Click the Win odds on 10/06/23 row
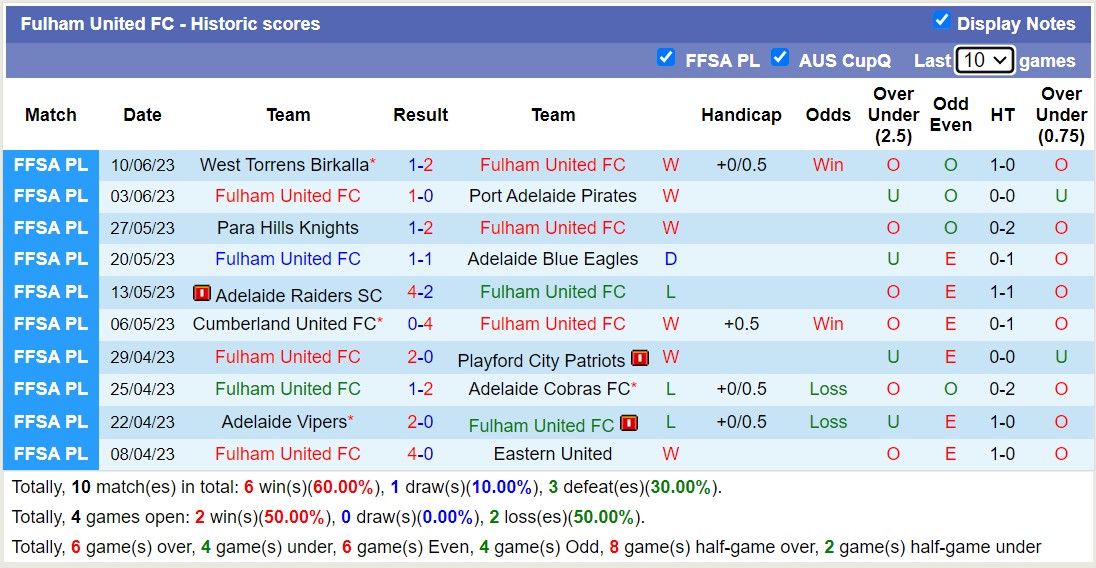The image size is (1096, 568). (x=828, y=165)
